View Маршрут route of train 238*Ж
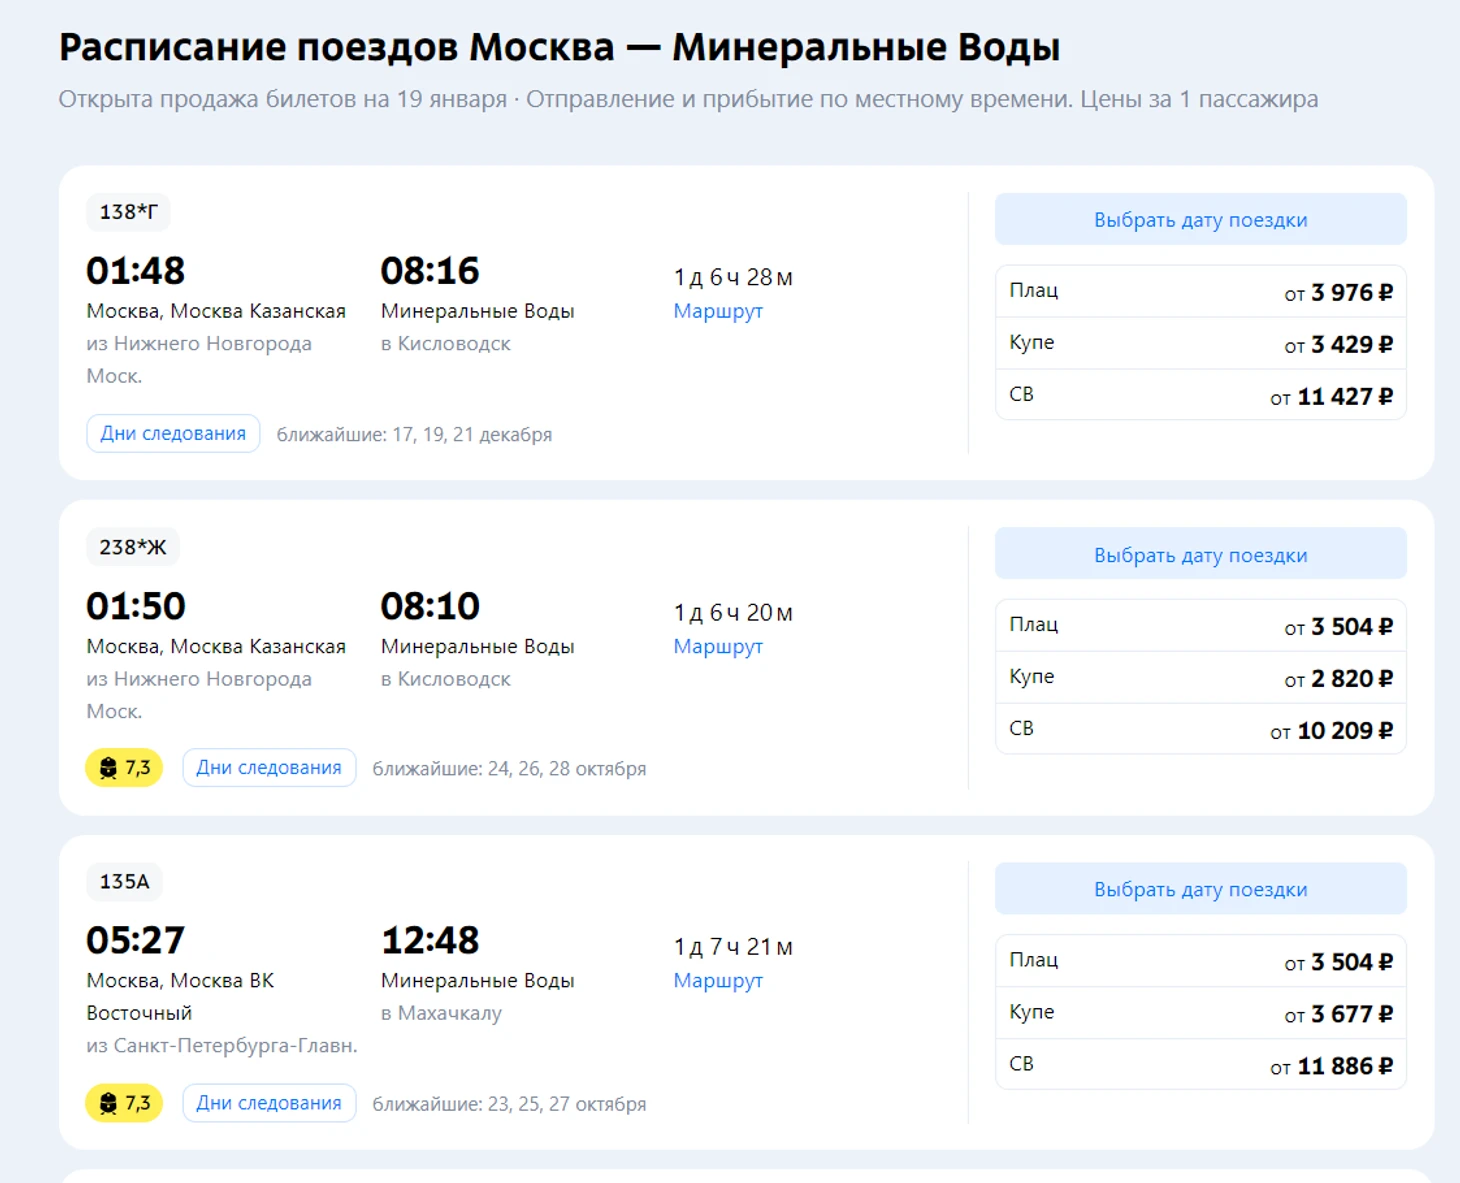The height and width of the screenshot is (1183, 1460). pyautogui.click(x=717, y=646)
